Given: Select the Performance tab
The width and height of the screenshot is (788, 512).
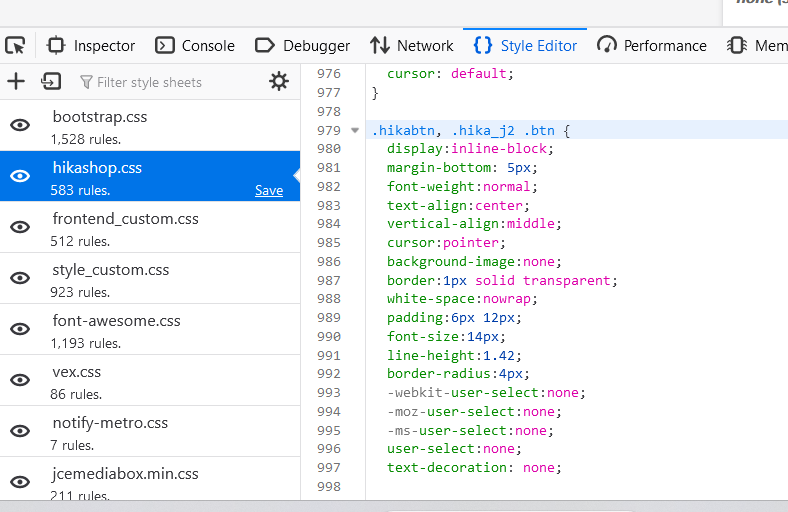Looking at the screenshot, I should click(652, 45).
